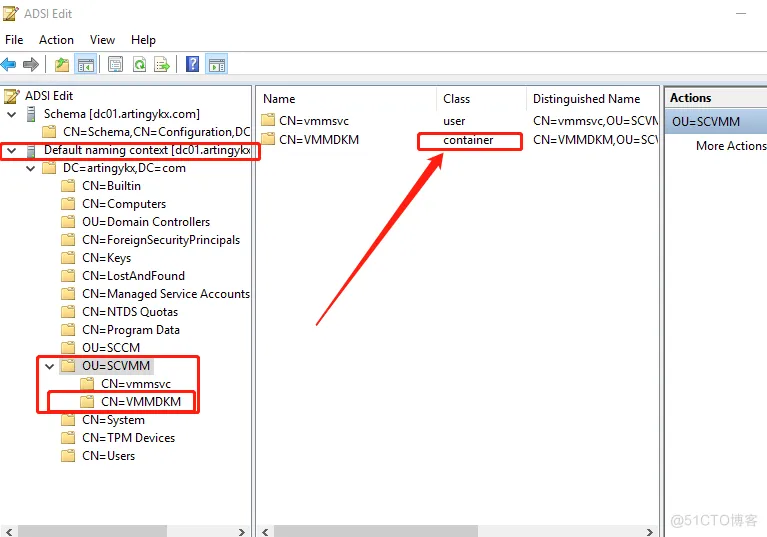
Task: Click folder icon of CN=Builtin
Action: pos(68,186)
